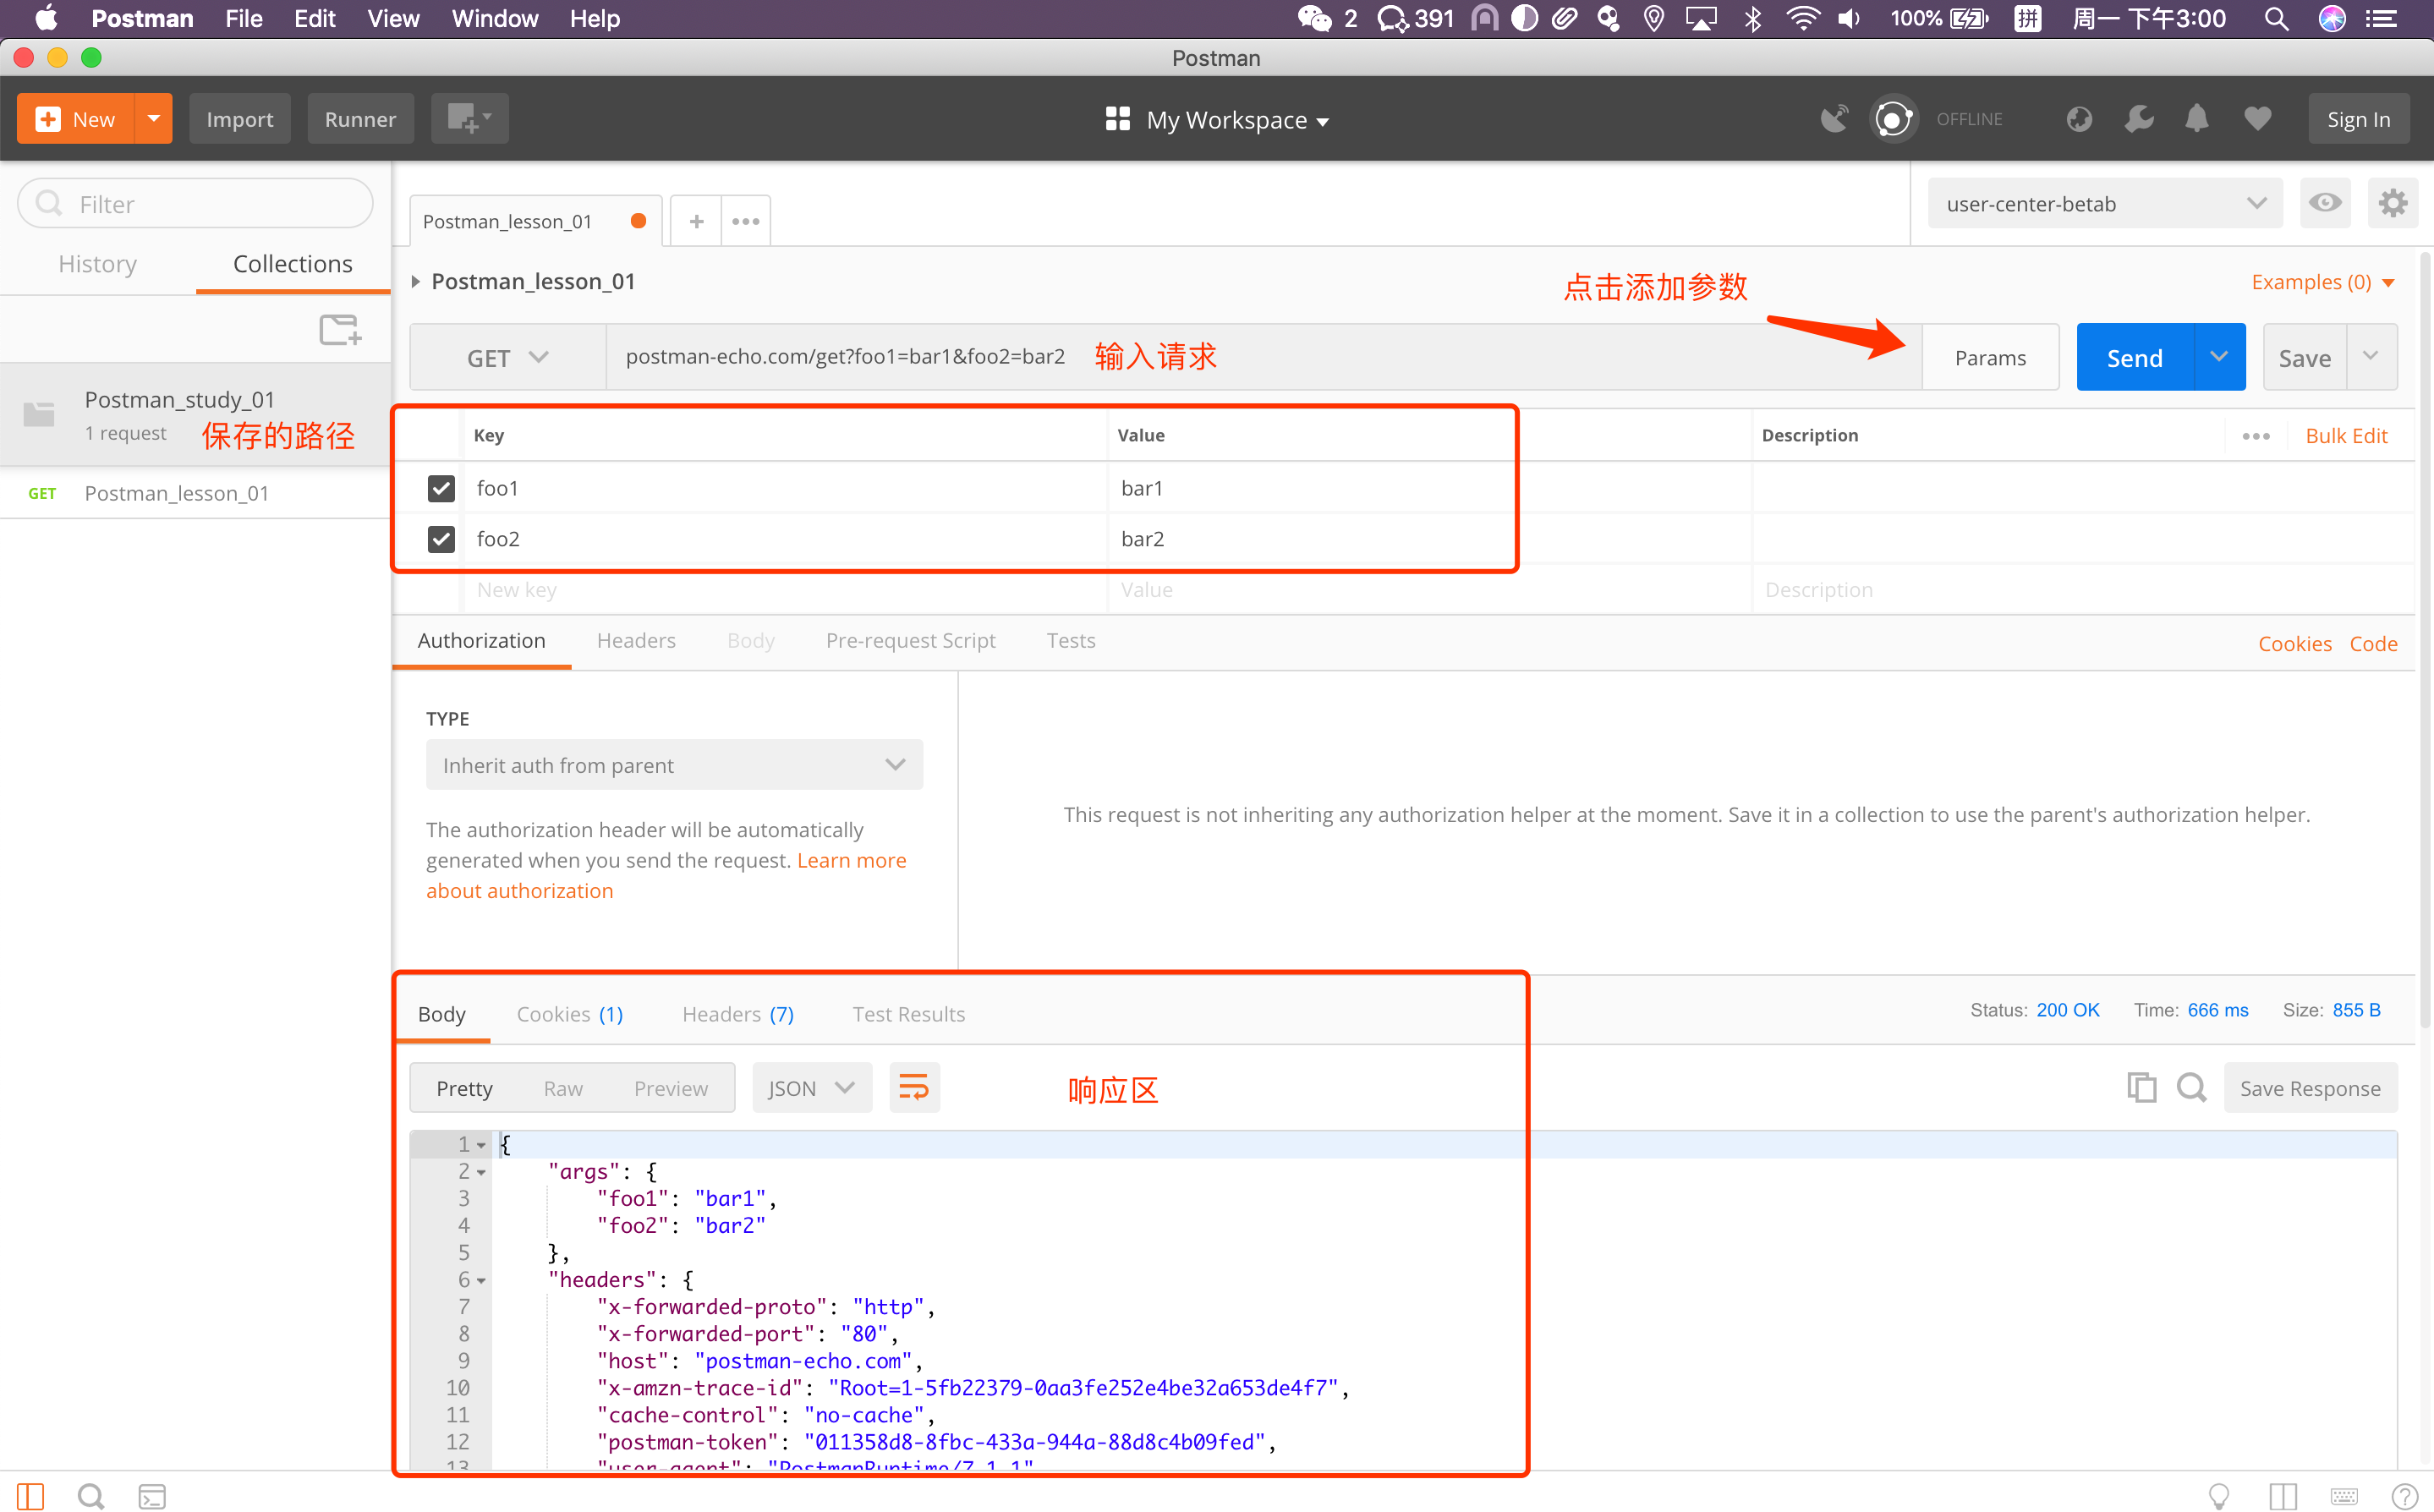The width and height of the screenshot is (2434, 1512).
Task: Open the New button dropdown arrow
Action: coord(154,119)
